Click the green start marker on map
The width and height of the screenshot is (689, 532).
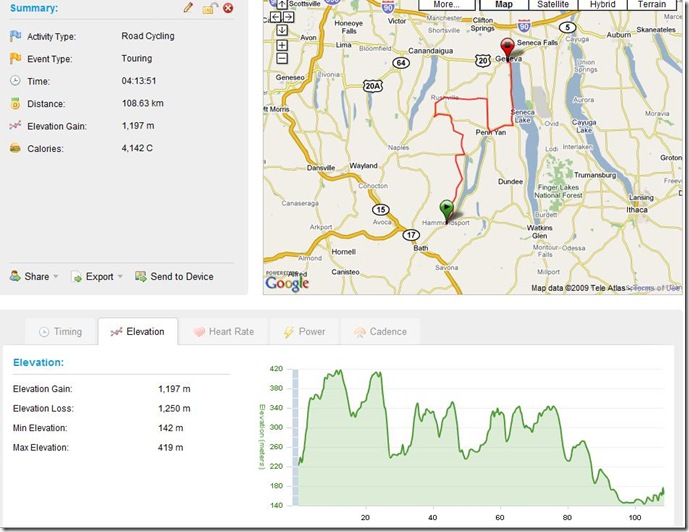[x=446, y=210]
